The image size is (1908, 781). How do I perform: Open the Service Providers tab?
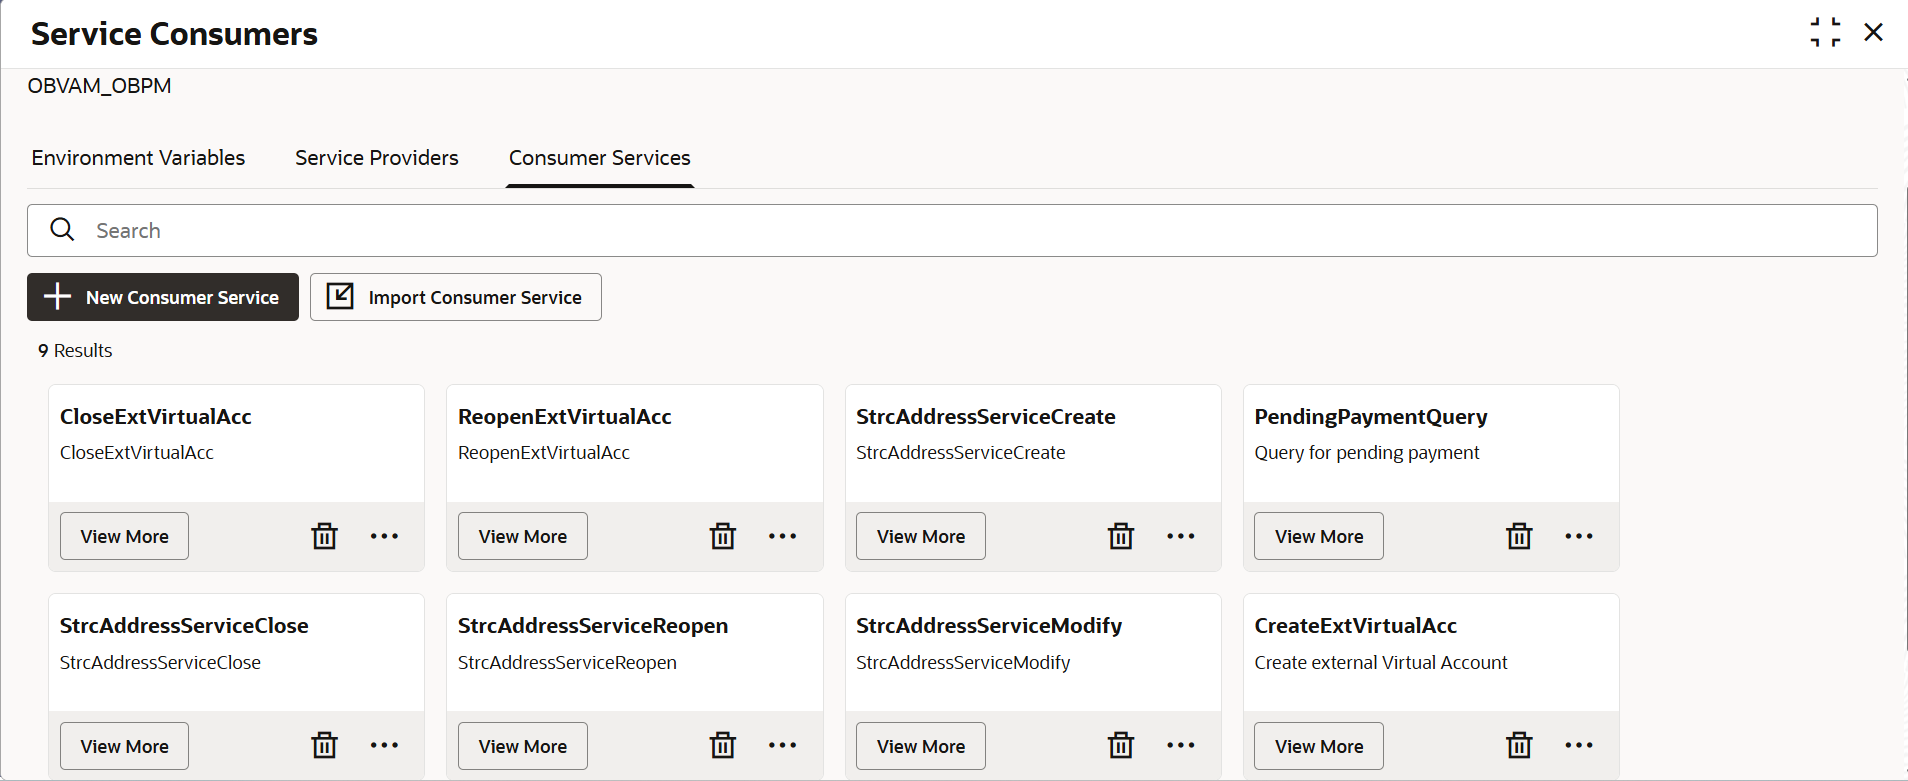[377, 158]
